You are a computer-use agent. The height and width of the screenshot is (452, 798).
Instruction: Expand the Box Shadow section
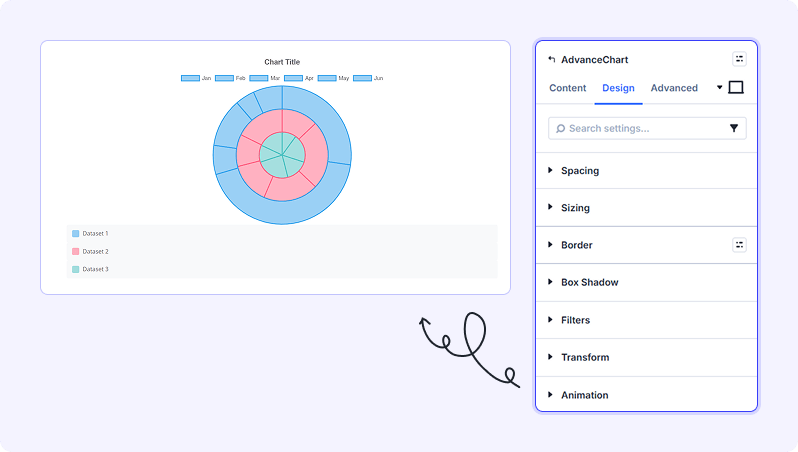(x=589, y=283)
